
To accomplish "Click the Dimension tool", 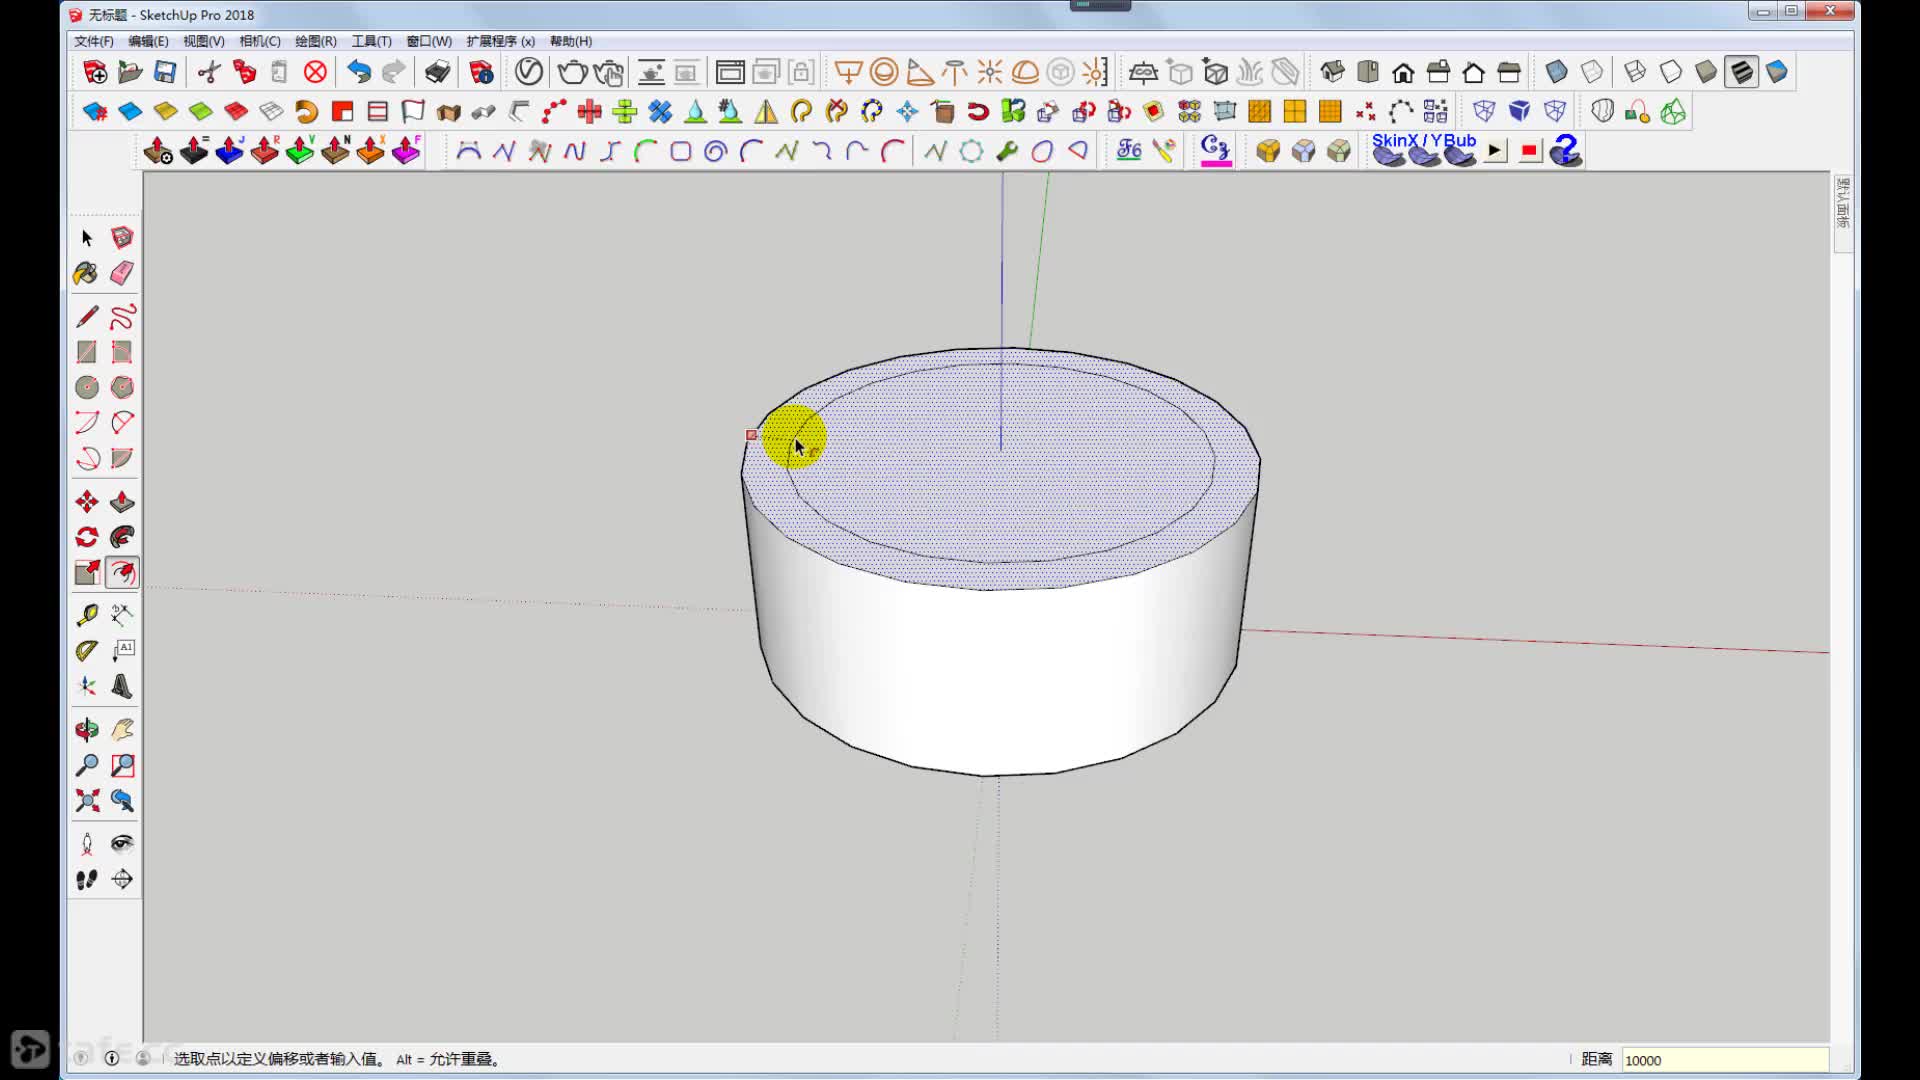I will 122,615.
